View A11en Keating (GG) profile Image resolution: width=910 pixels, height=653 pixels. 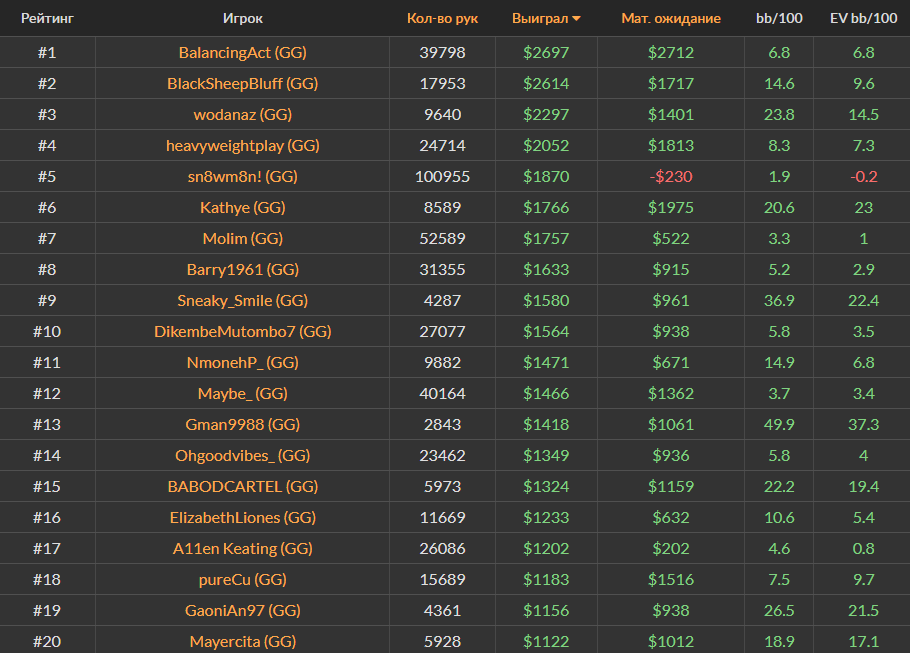tap(243, 548)
